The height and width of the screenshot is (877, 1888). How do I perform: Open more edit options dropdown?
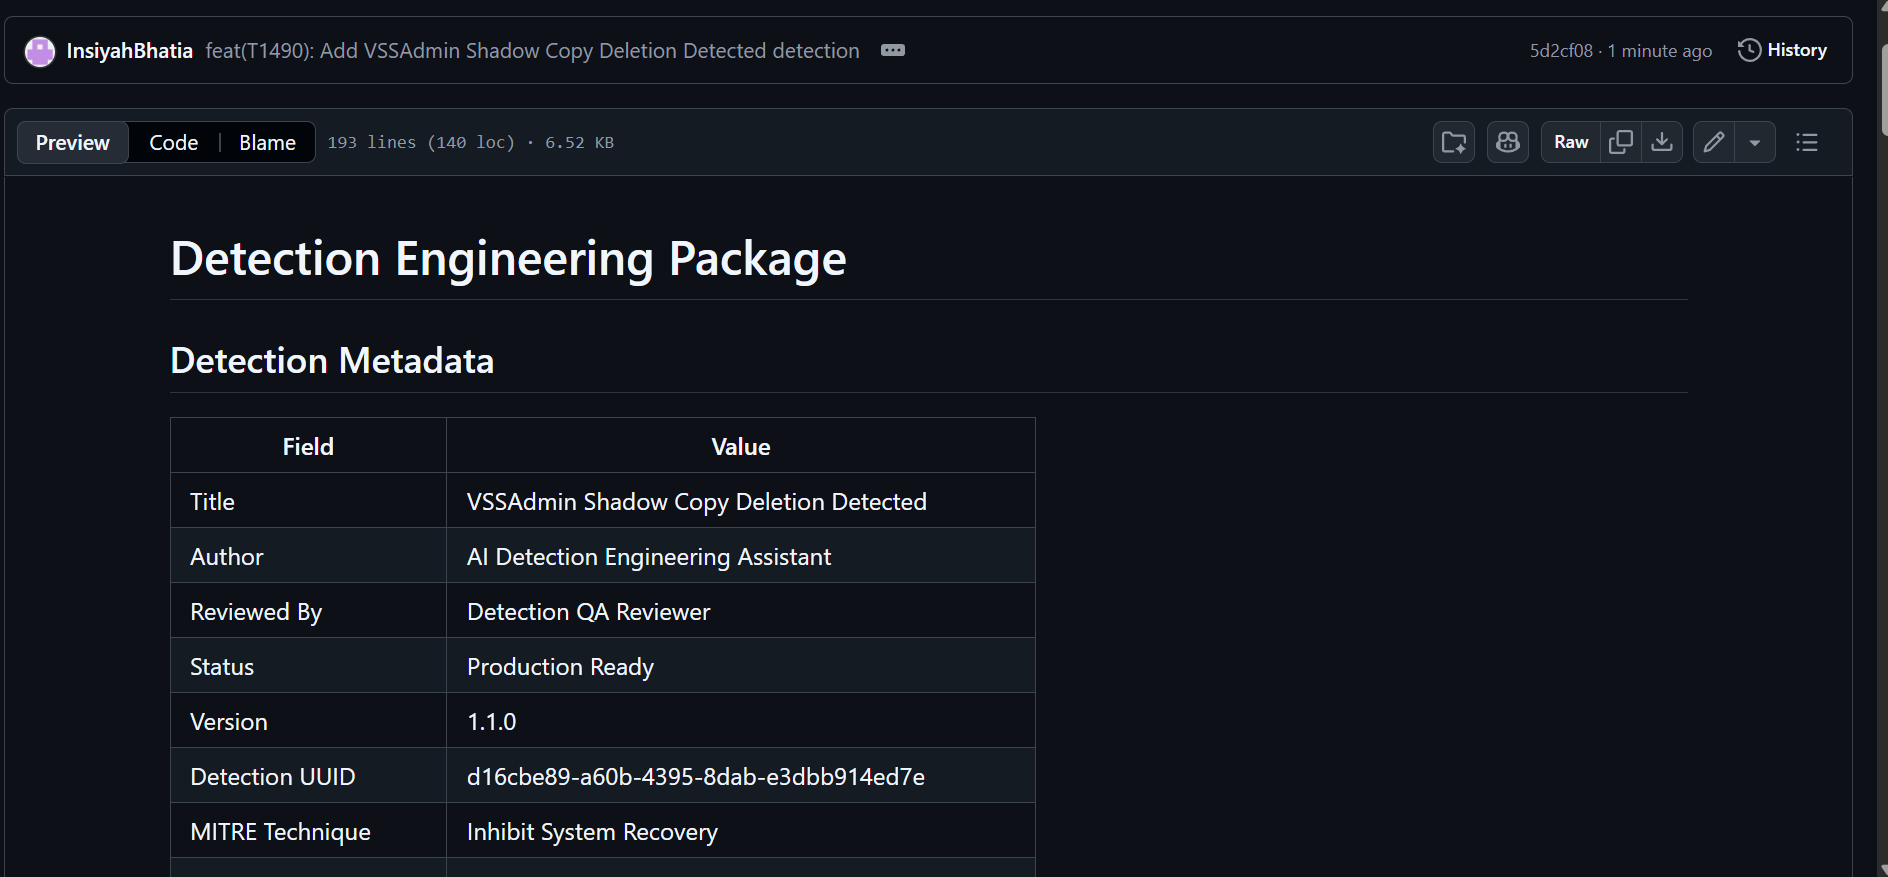pyautogui.click(x=1755, y=142)
